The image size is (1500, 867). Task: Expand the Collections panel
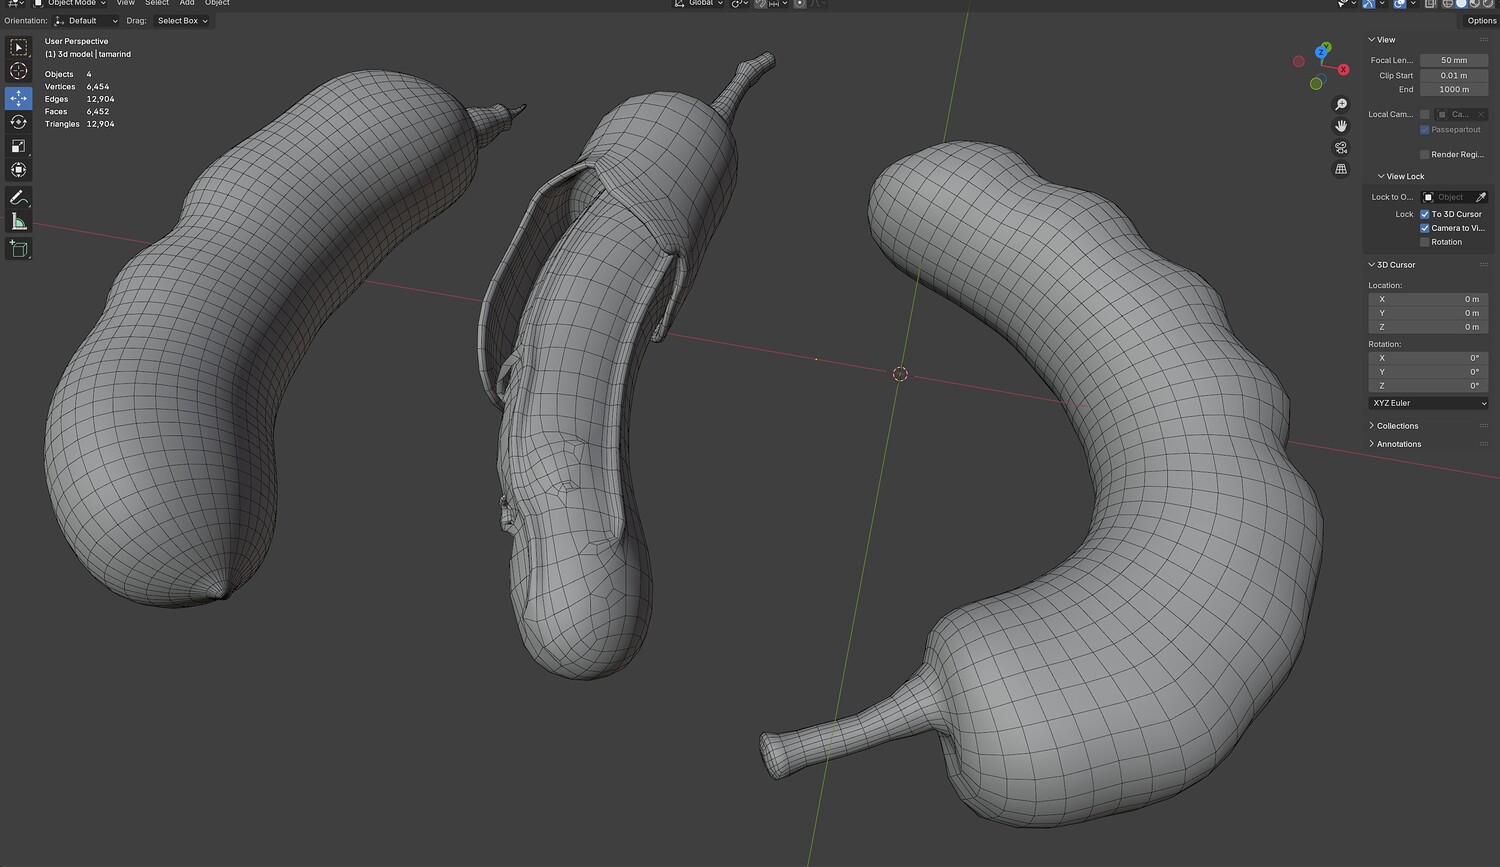1393,426
